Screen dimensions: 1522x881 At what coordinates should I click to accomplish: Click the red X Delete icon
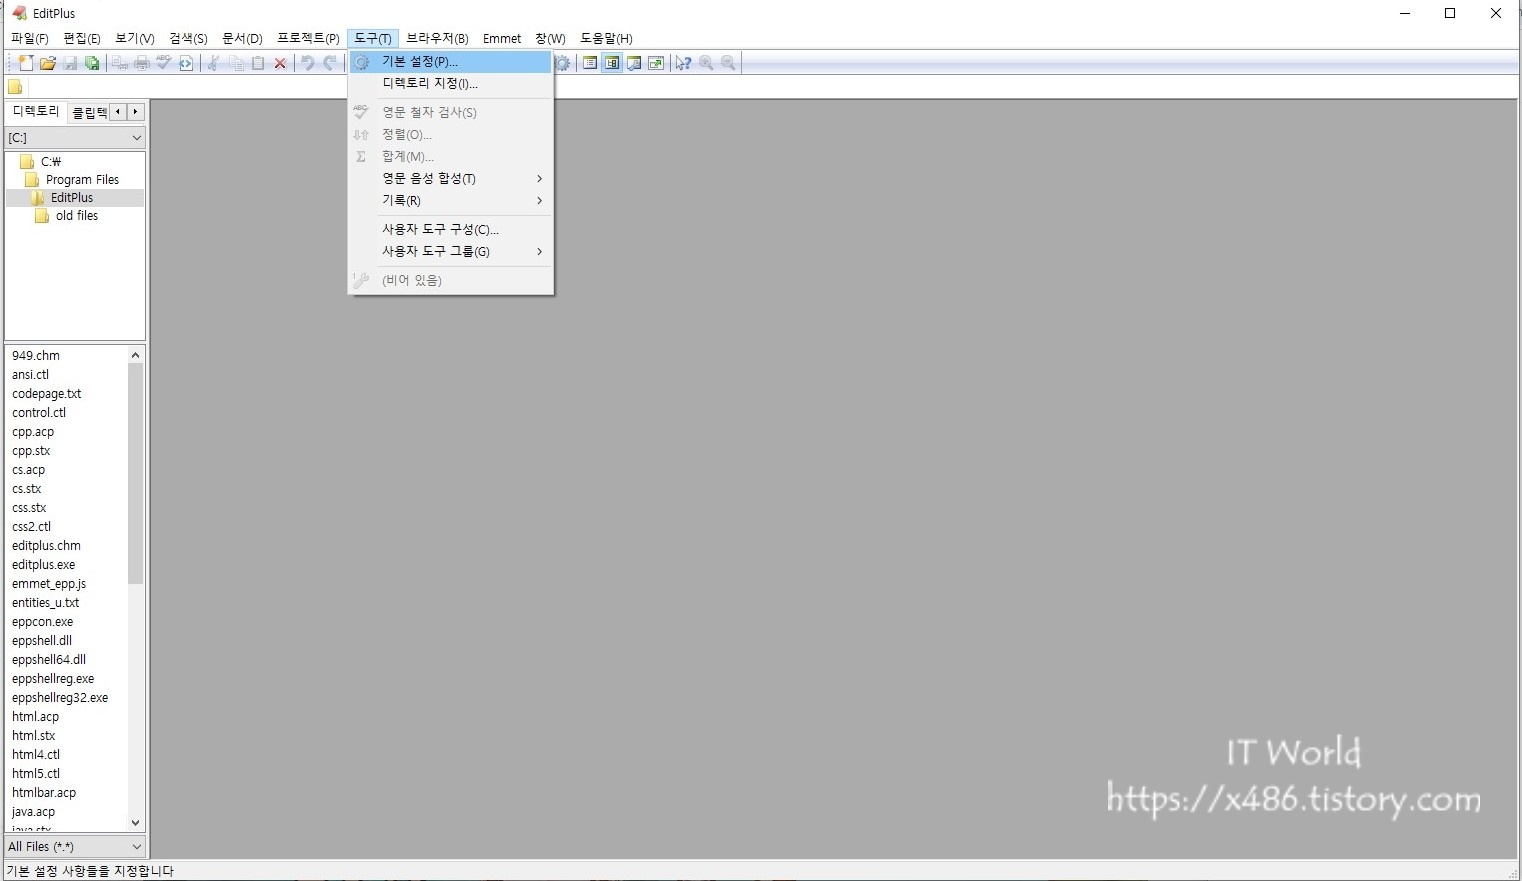280,63
